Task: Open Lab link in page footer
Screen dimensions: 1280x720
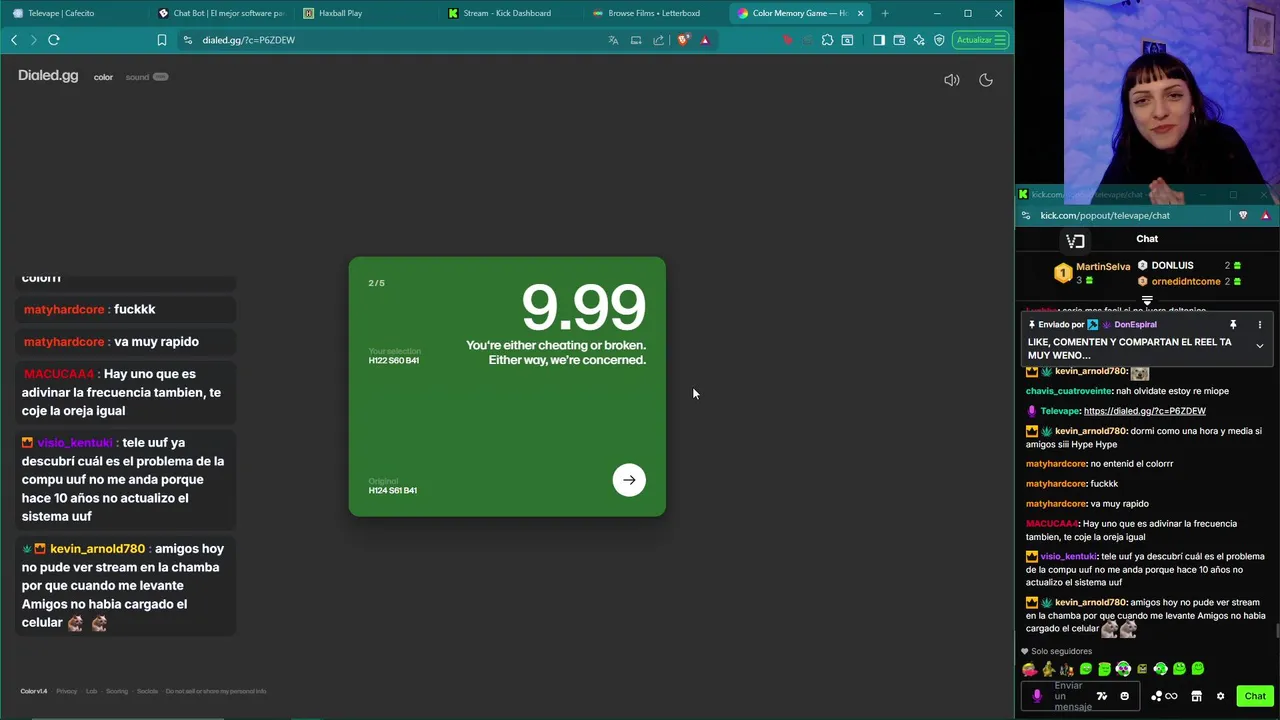Action: click(91, 691)
